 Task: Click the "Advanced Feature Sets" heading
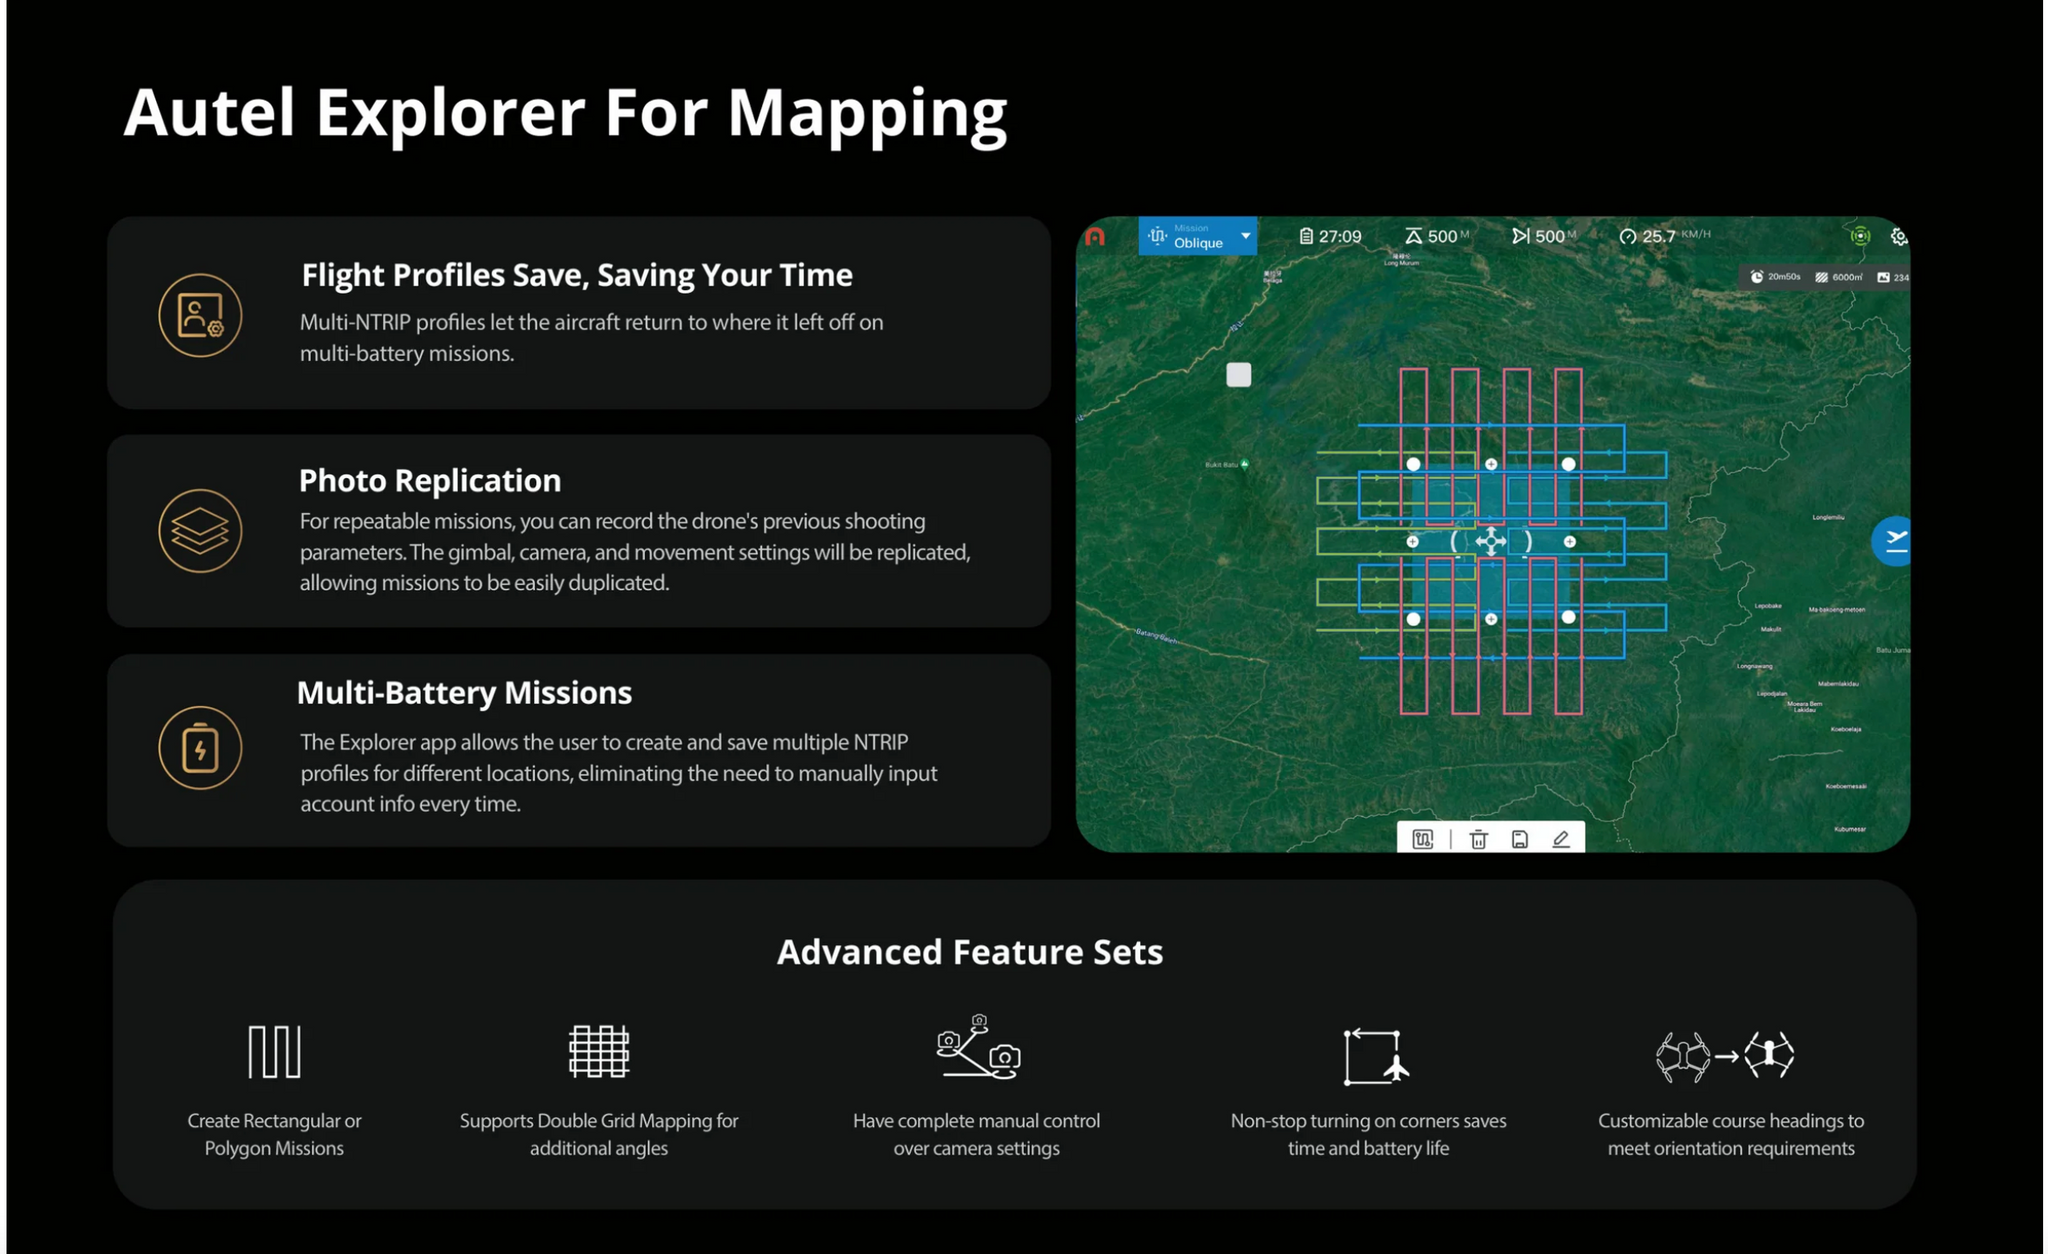pyautogui.click(x=970, y=952)
